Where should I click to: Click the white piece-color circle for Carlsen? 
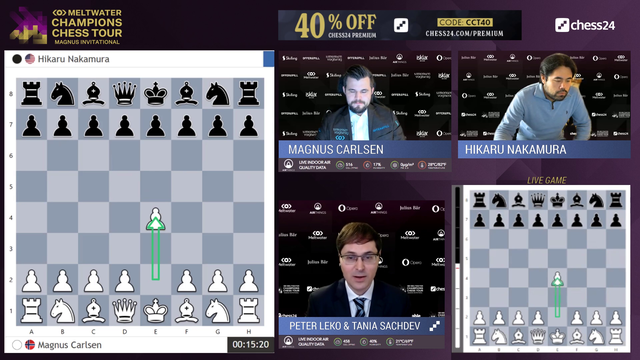(x=17, y=345)
